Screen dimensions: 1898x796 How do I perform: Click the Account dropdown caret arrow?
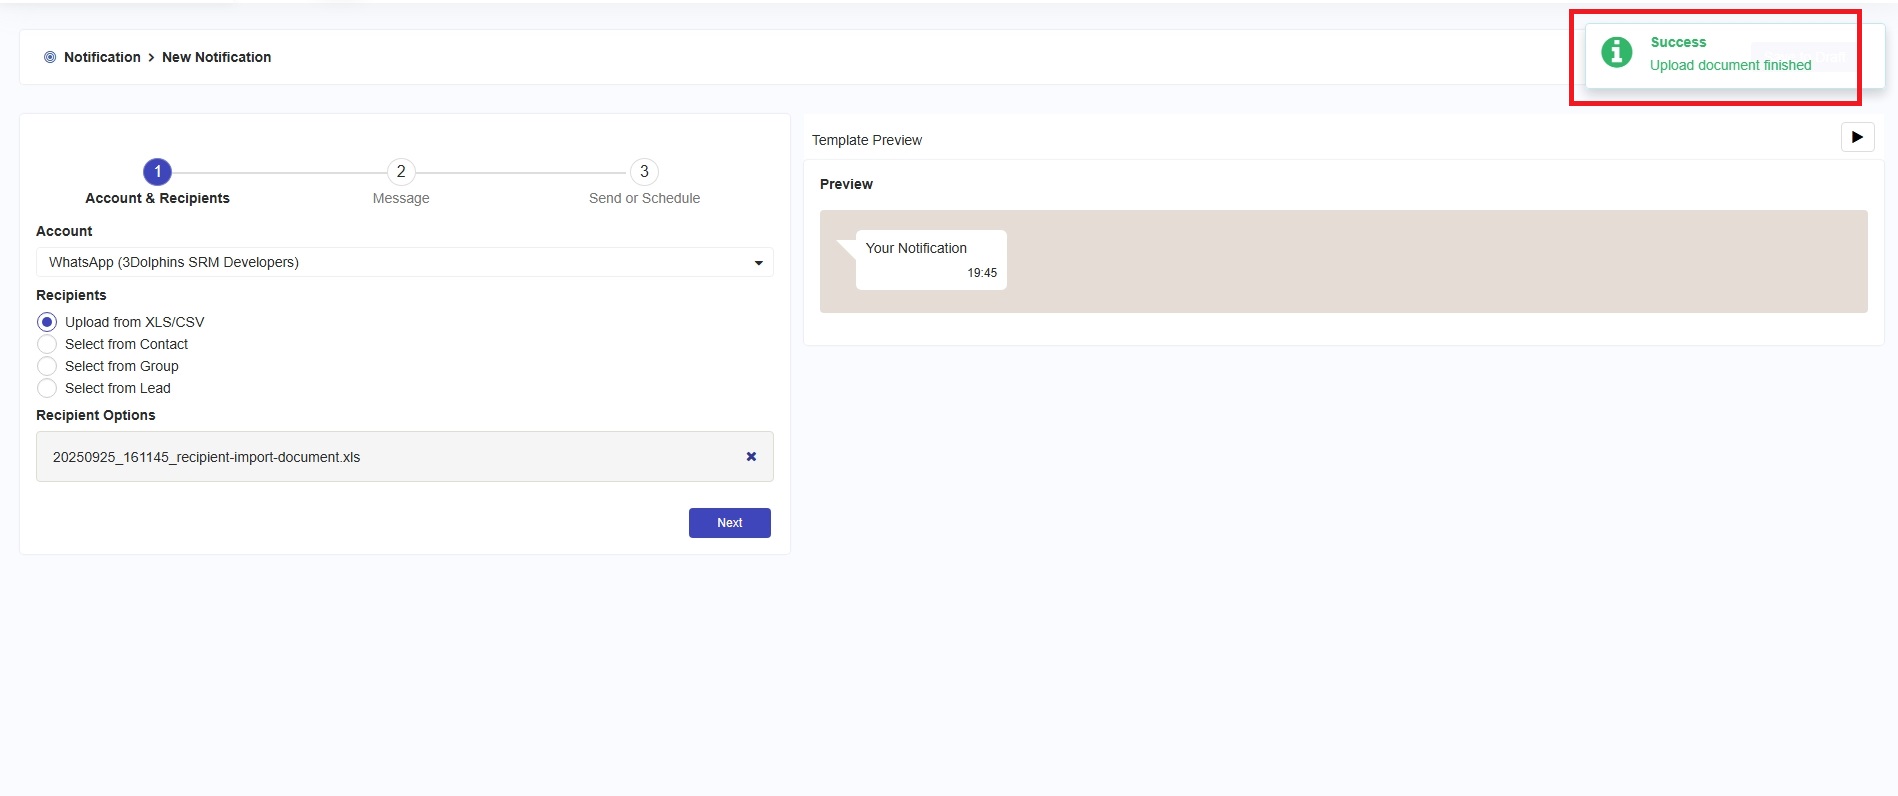coord(758,263)
